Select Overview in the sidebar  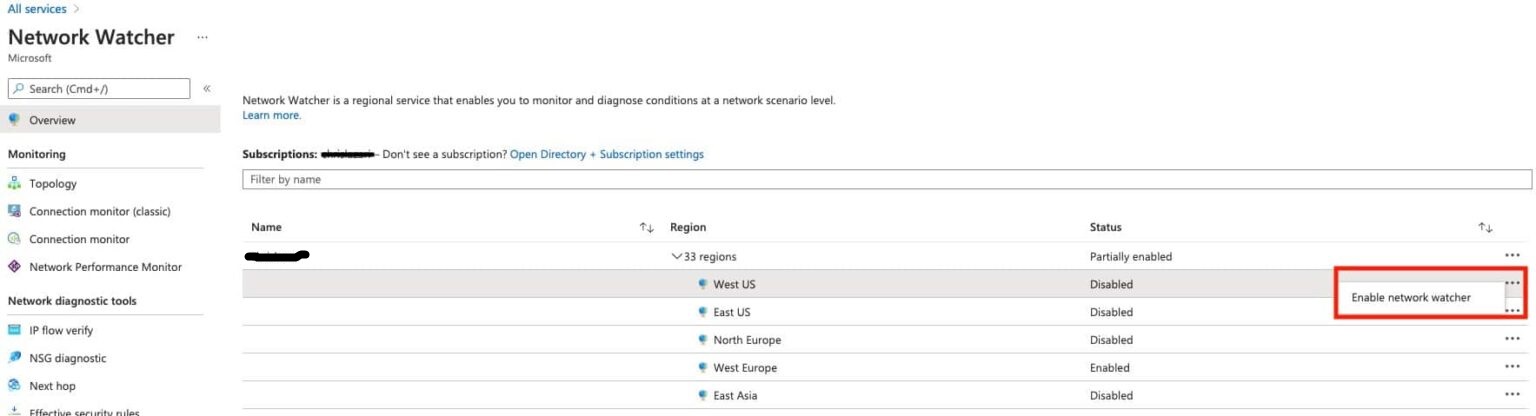pyautogui.click(x=52, y=120)
